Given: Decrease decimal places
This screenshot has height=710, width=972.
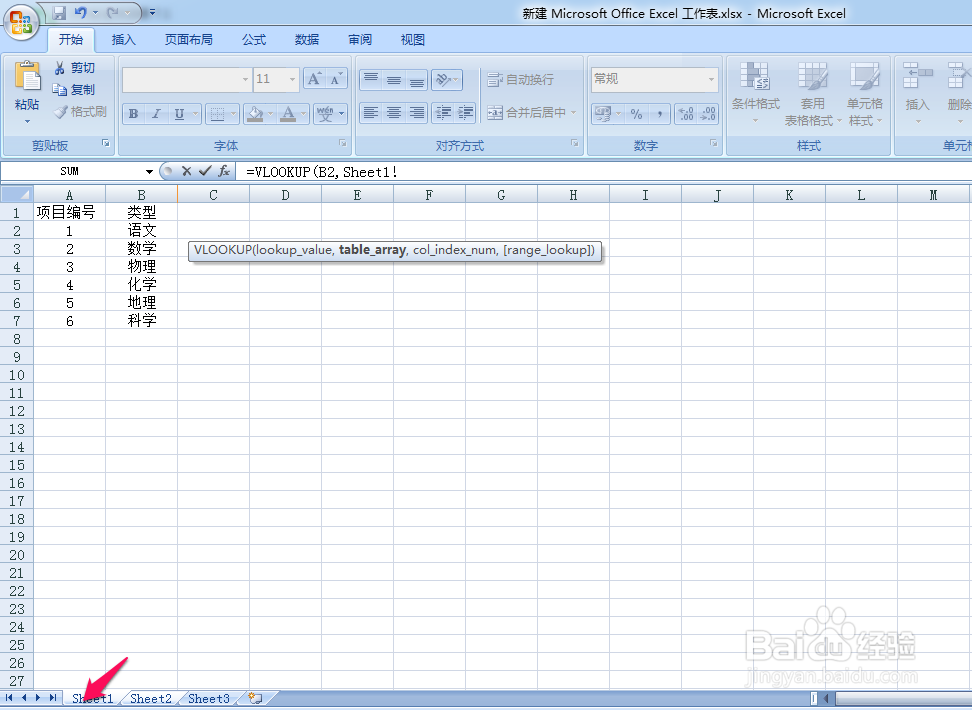Looking at the screenshot, I should pyautogui.click(x=708, y=113).
